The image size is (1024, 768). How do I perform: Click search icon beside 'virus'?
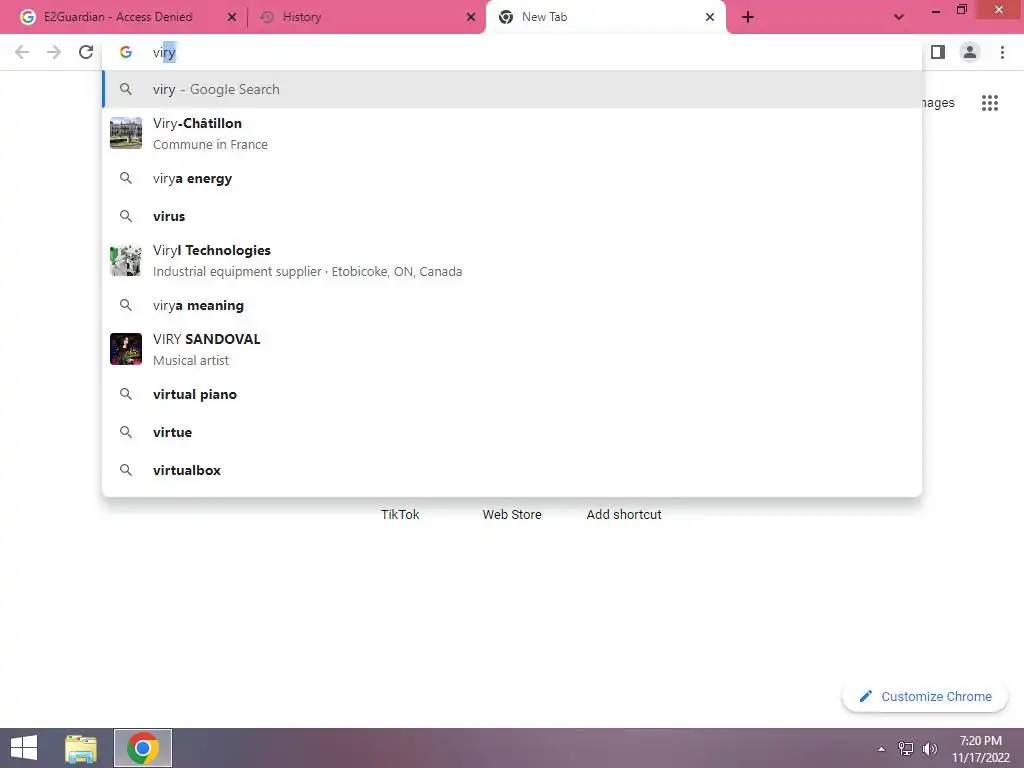[x=126, y=216]
